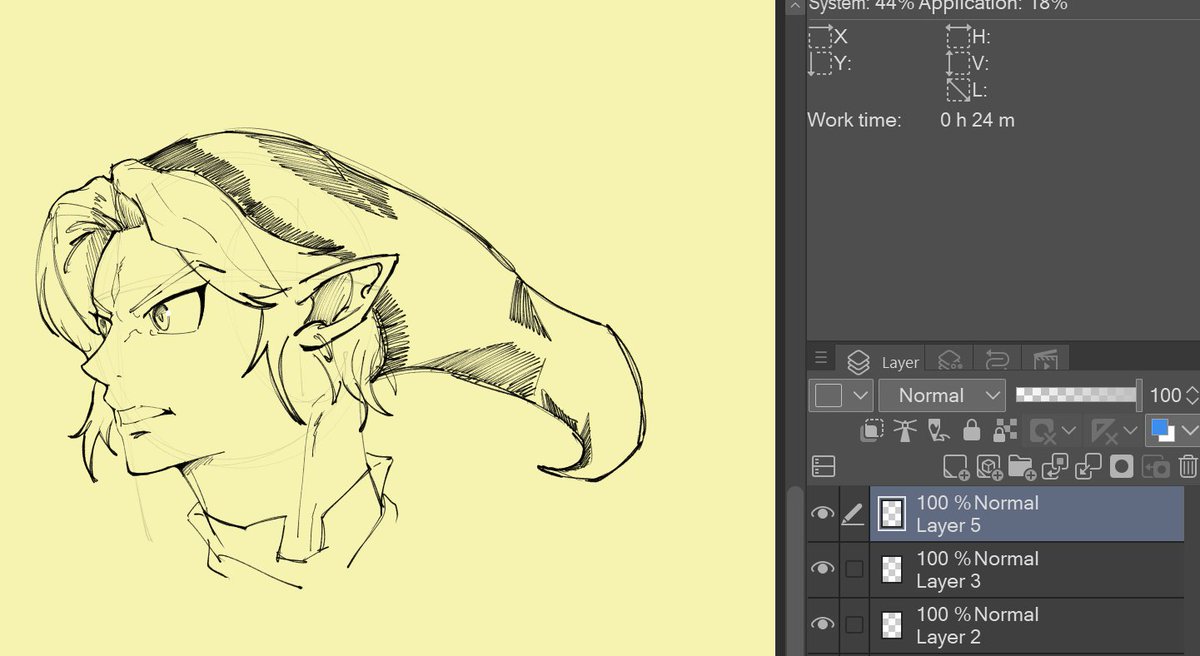Select Layer 5 thumbnail
This screenshot has height=656, width=1200.
(x=890, y=514)
